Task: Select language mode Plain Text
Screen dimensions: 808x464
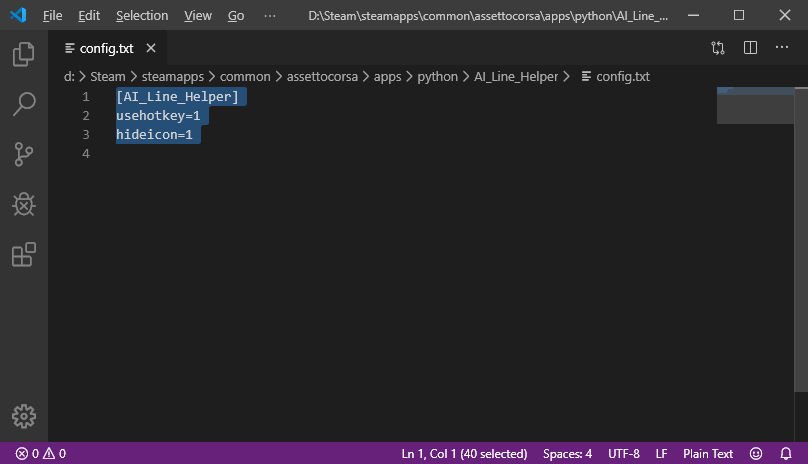Action: tap(708, 453)
